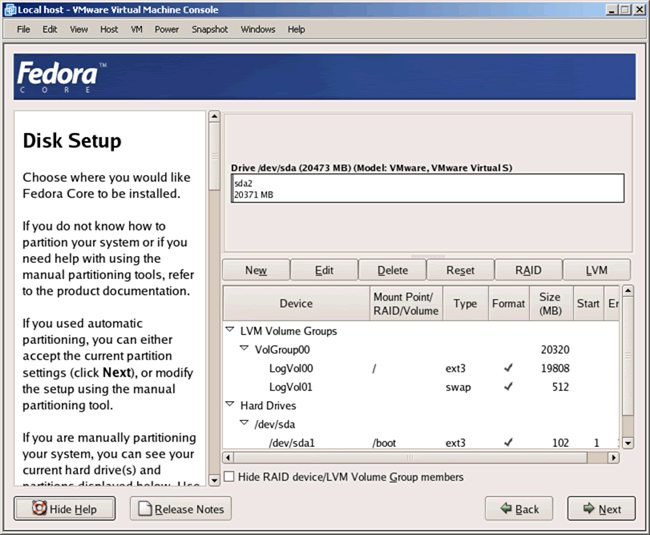
Task: Sort by the Device column header
Action: (x=295, y=303)
